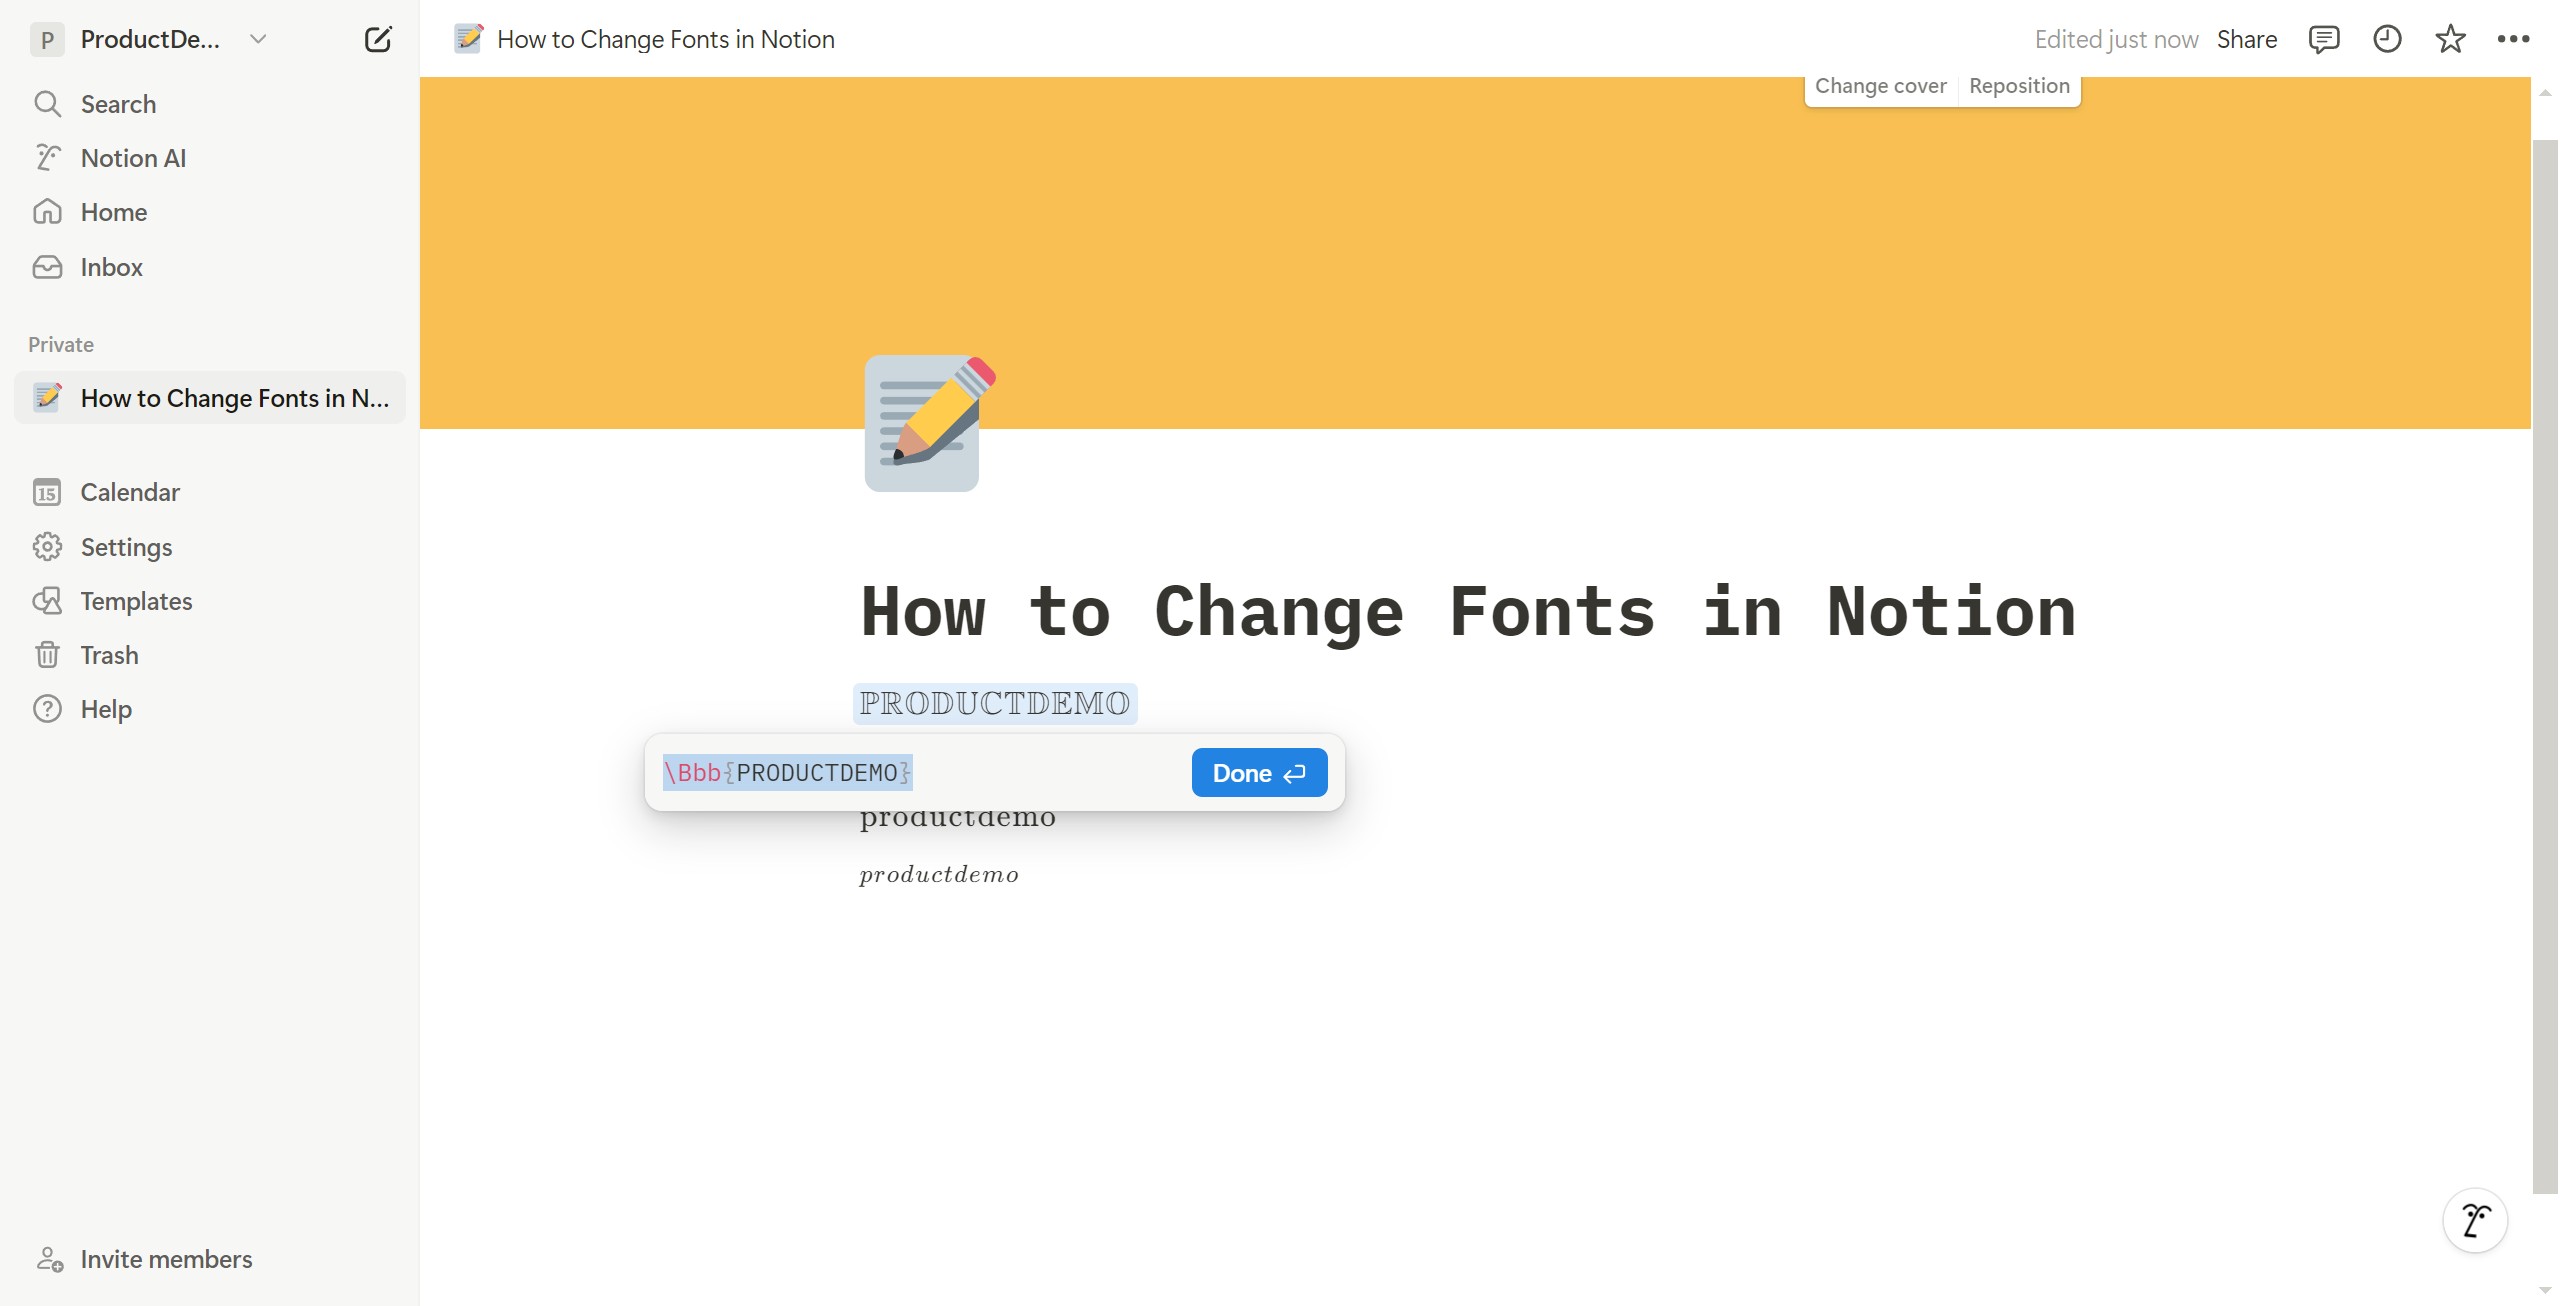Open the comments icon in top bar
This screenshot has width=2561, height=1306.
point(2323,39)
